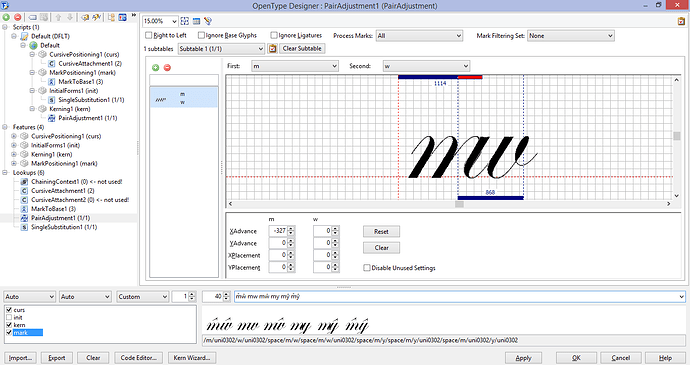690x365 pixels.
Task: Enable Disable Unused Settings checkbox
Action: coord(367,268)
